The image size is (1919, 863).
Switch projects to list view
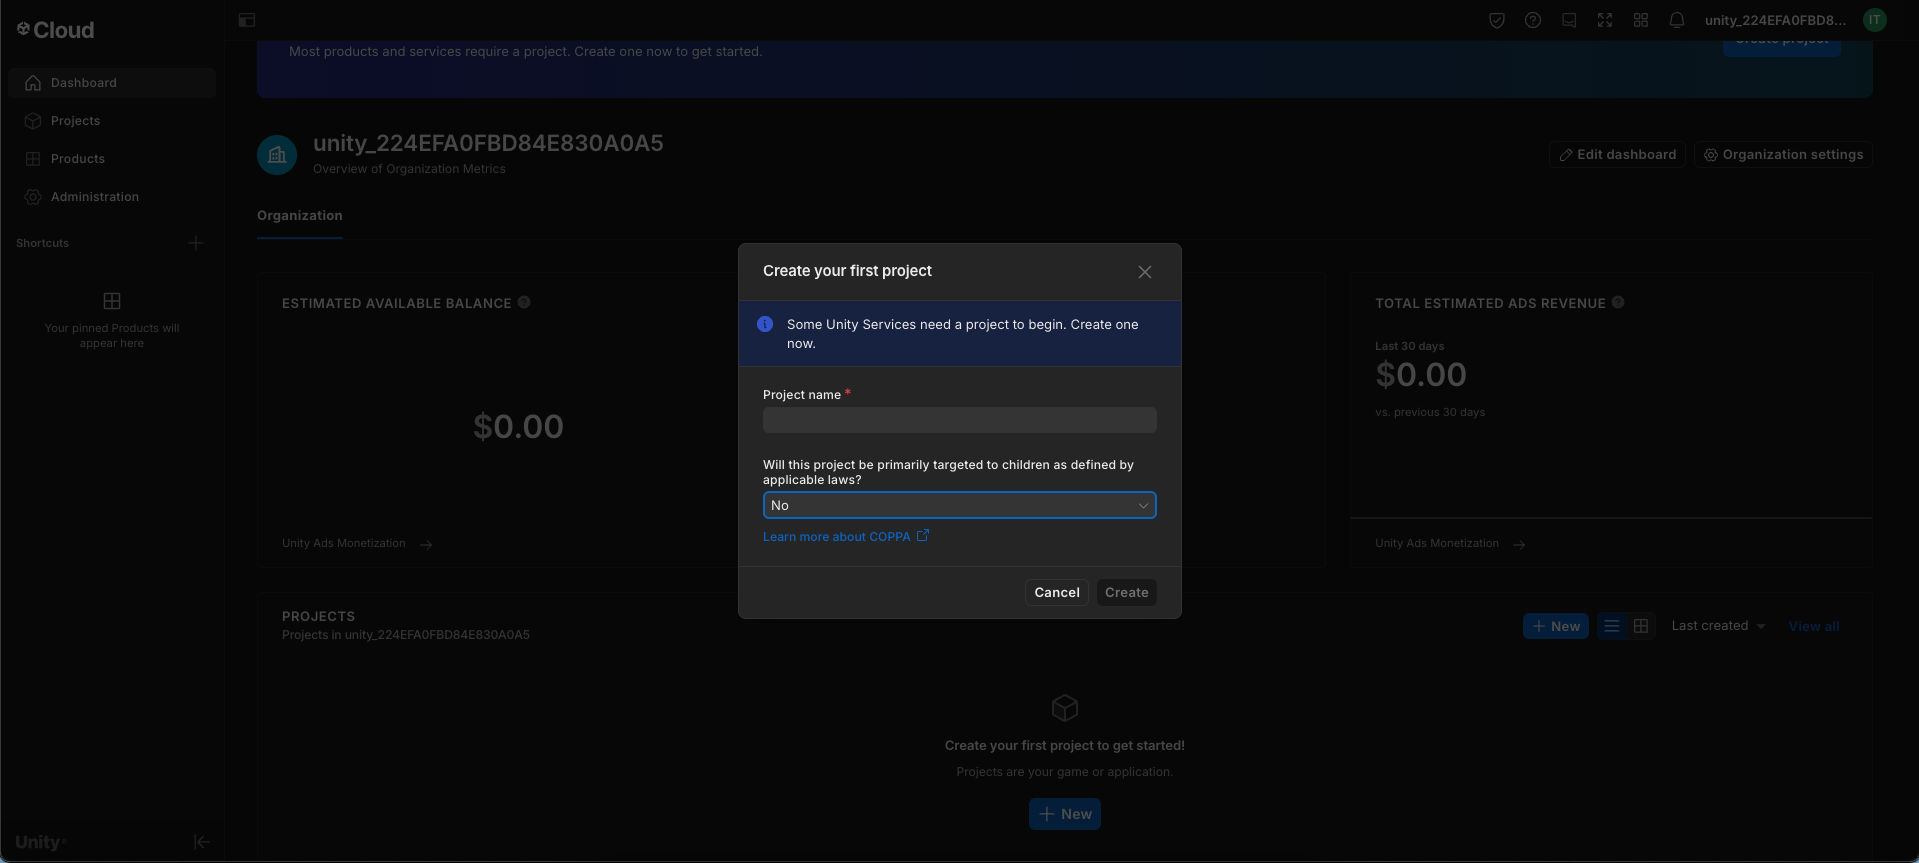[1612, 626]
